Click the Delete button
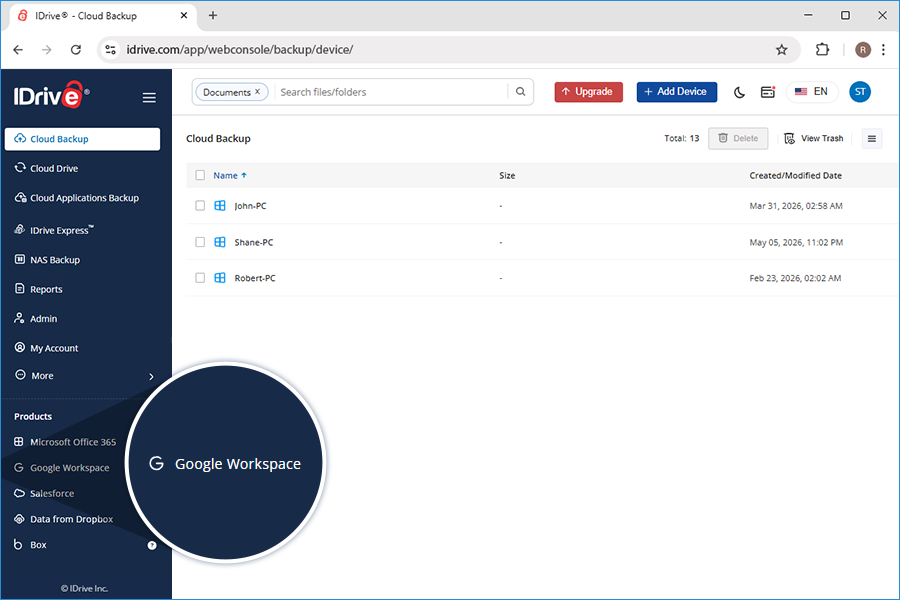Screen dimensions: 900x600 [x=738, y=138]
